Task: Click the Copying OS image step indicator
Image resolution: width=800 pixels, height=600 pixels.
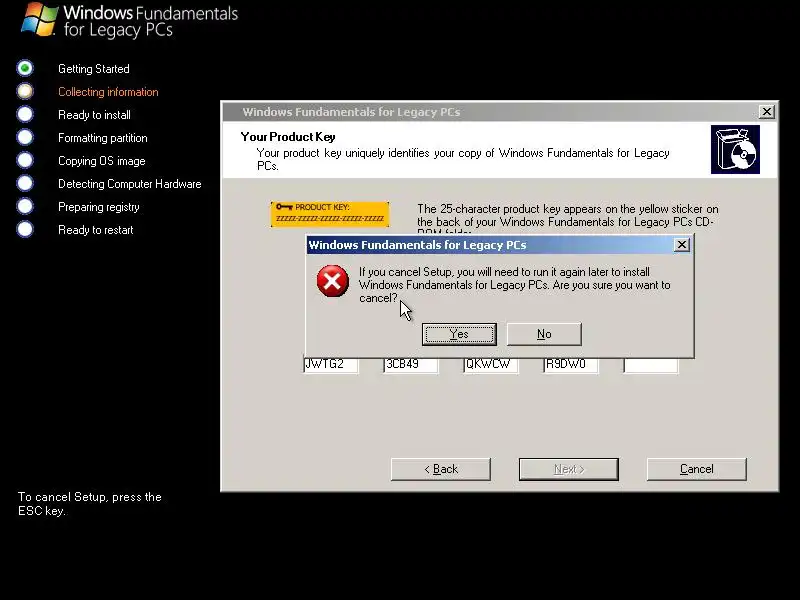Action: tap(25, 160)
